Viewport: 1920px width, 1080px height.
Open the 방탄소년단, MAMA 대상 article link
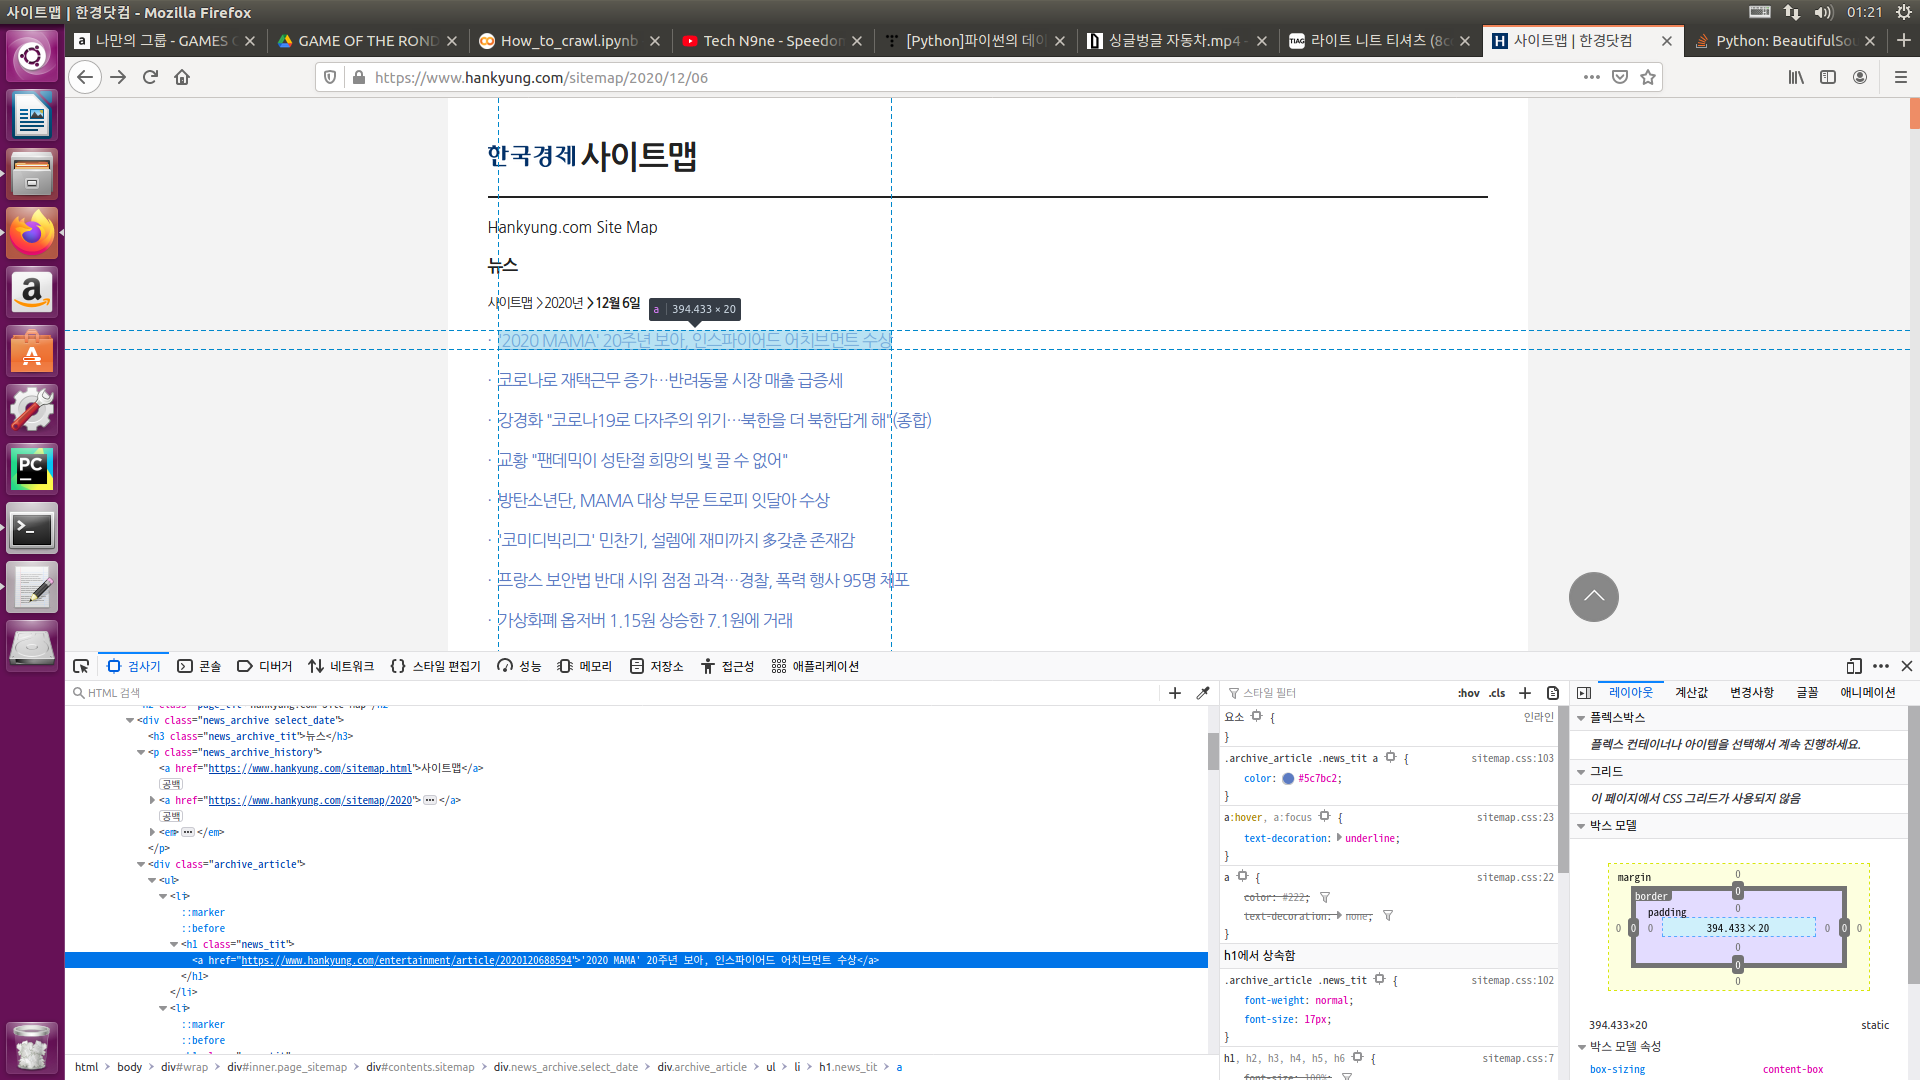[663, 500]
